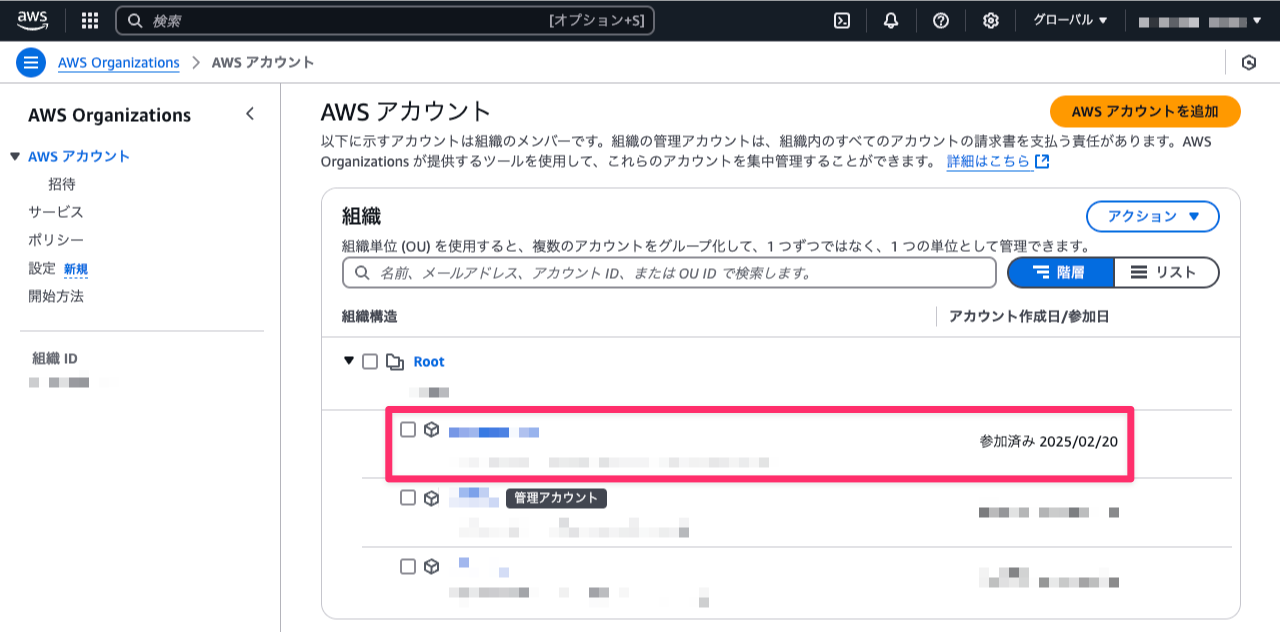Image resolution: width=1280 pixels, height=632 pixels.
Task: Open サービス in the sidebar
Action: coord(56,212)
